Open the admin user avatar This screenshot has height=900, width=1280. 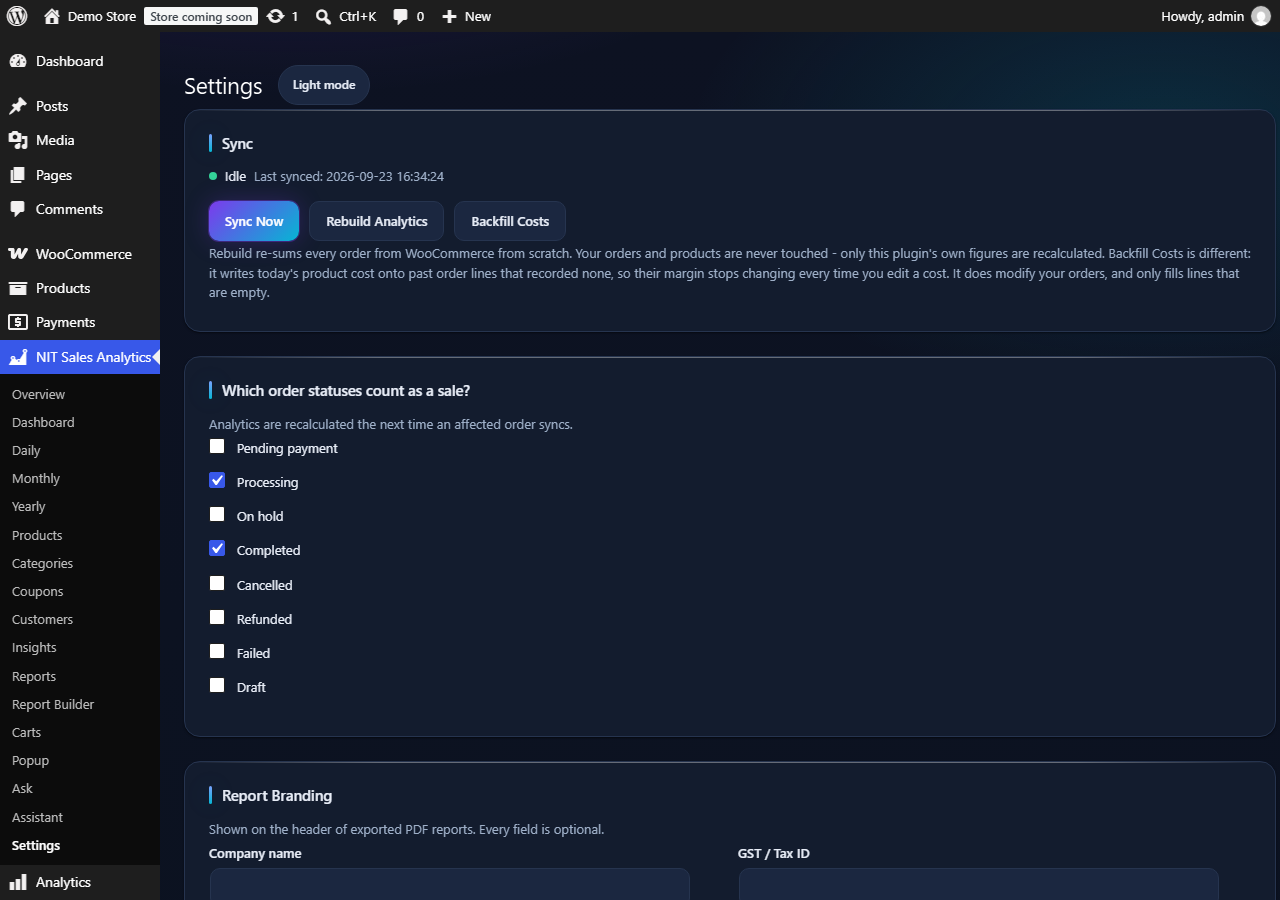[1260, 16]
